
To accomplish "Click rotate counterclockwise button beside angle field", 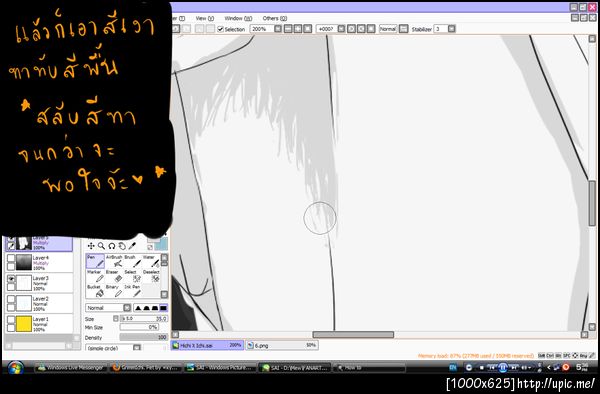I will (352, 29).
